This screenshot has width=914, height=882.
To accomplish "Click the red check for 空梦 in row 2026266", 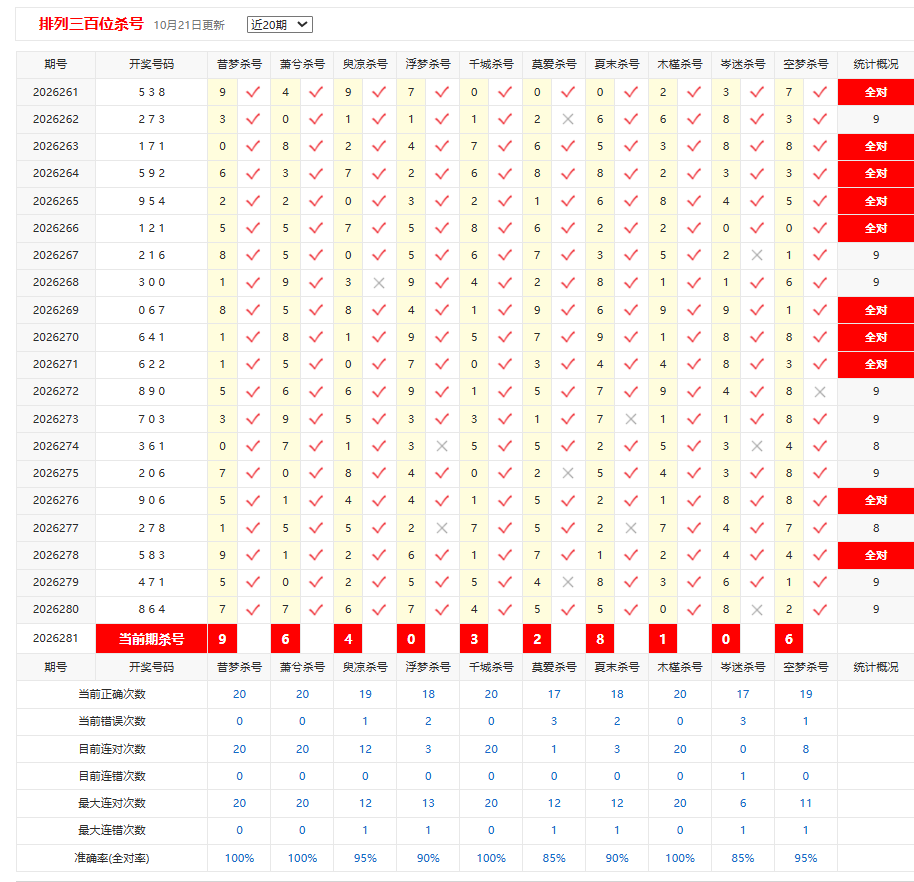I will tap(820, 228).
